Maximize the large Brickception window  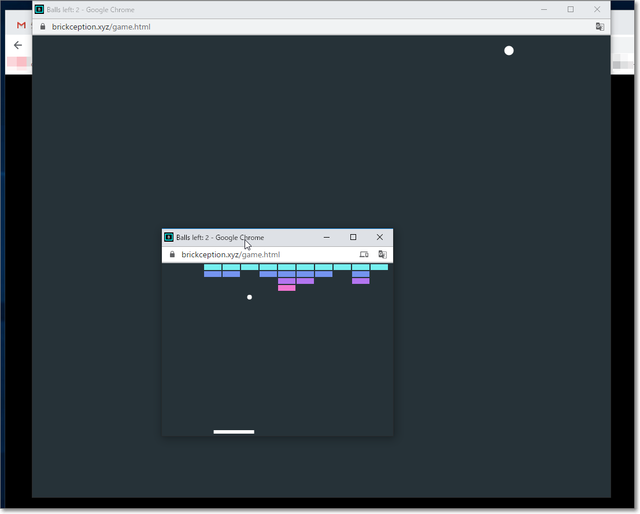(x=570, y=10)
